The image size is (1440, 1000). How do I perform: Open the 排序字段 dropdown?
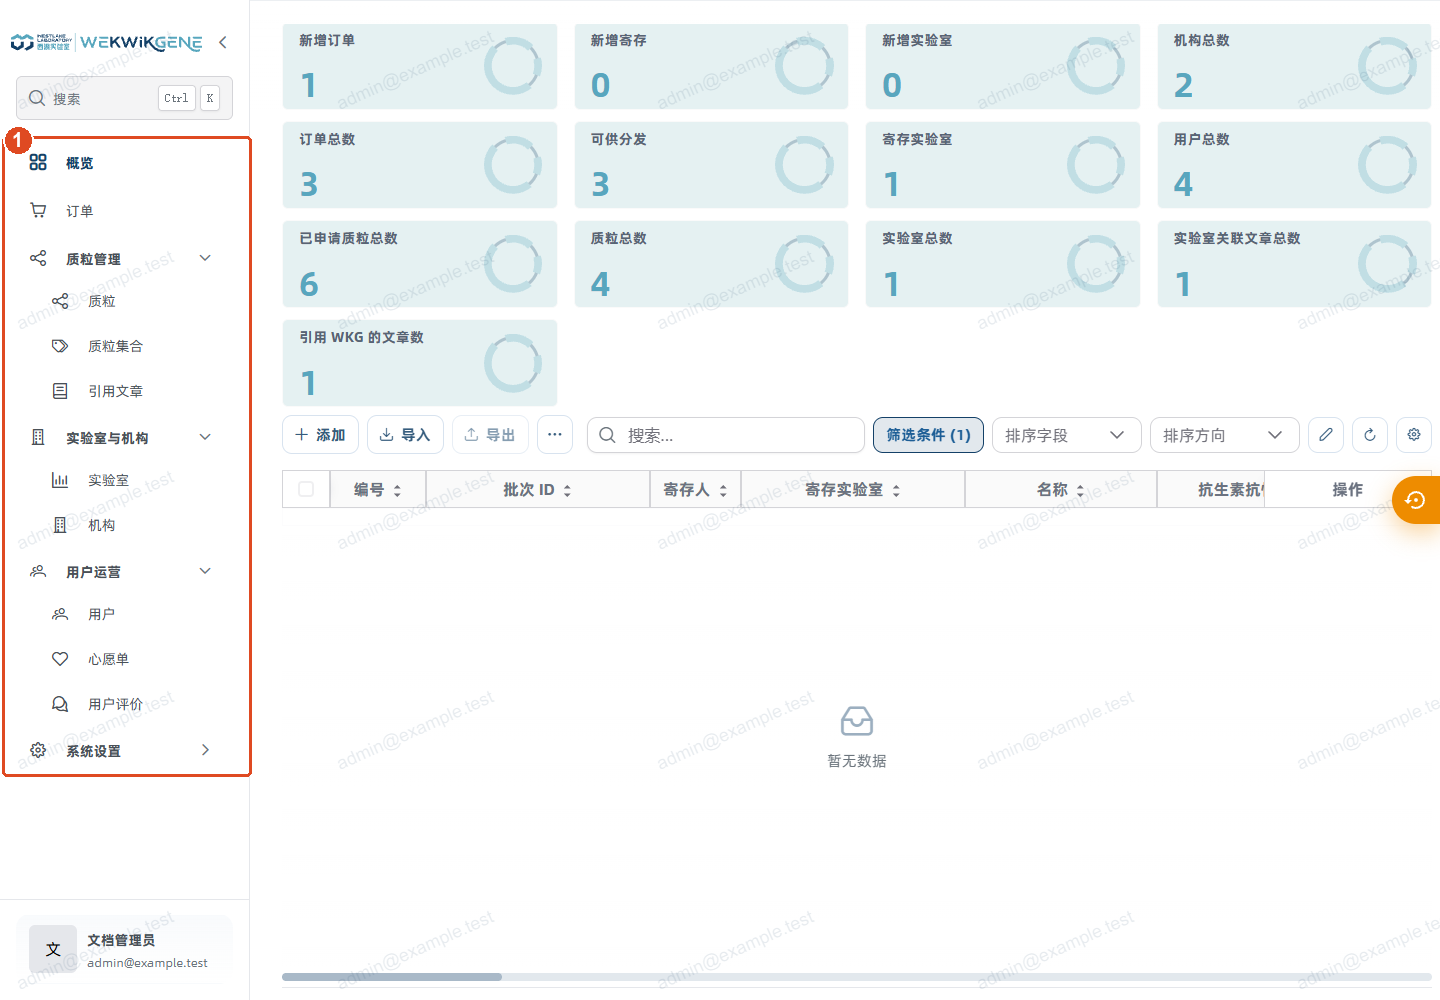click(x=1066, y=435)
